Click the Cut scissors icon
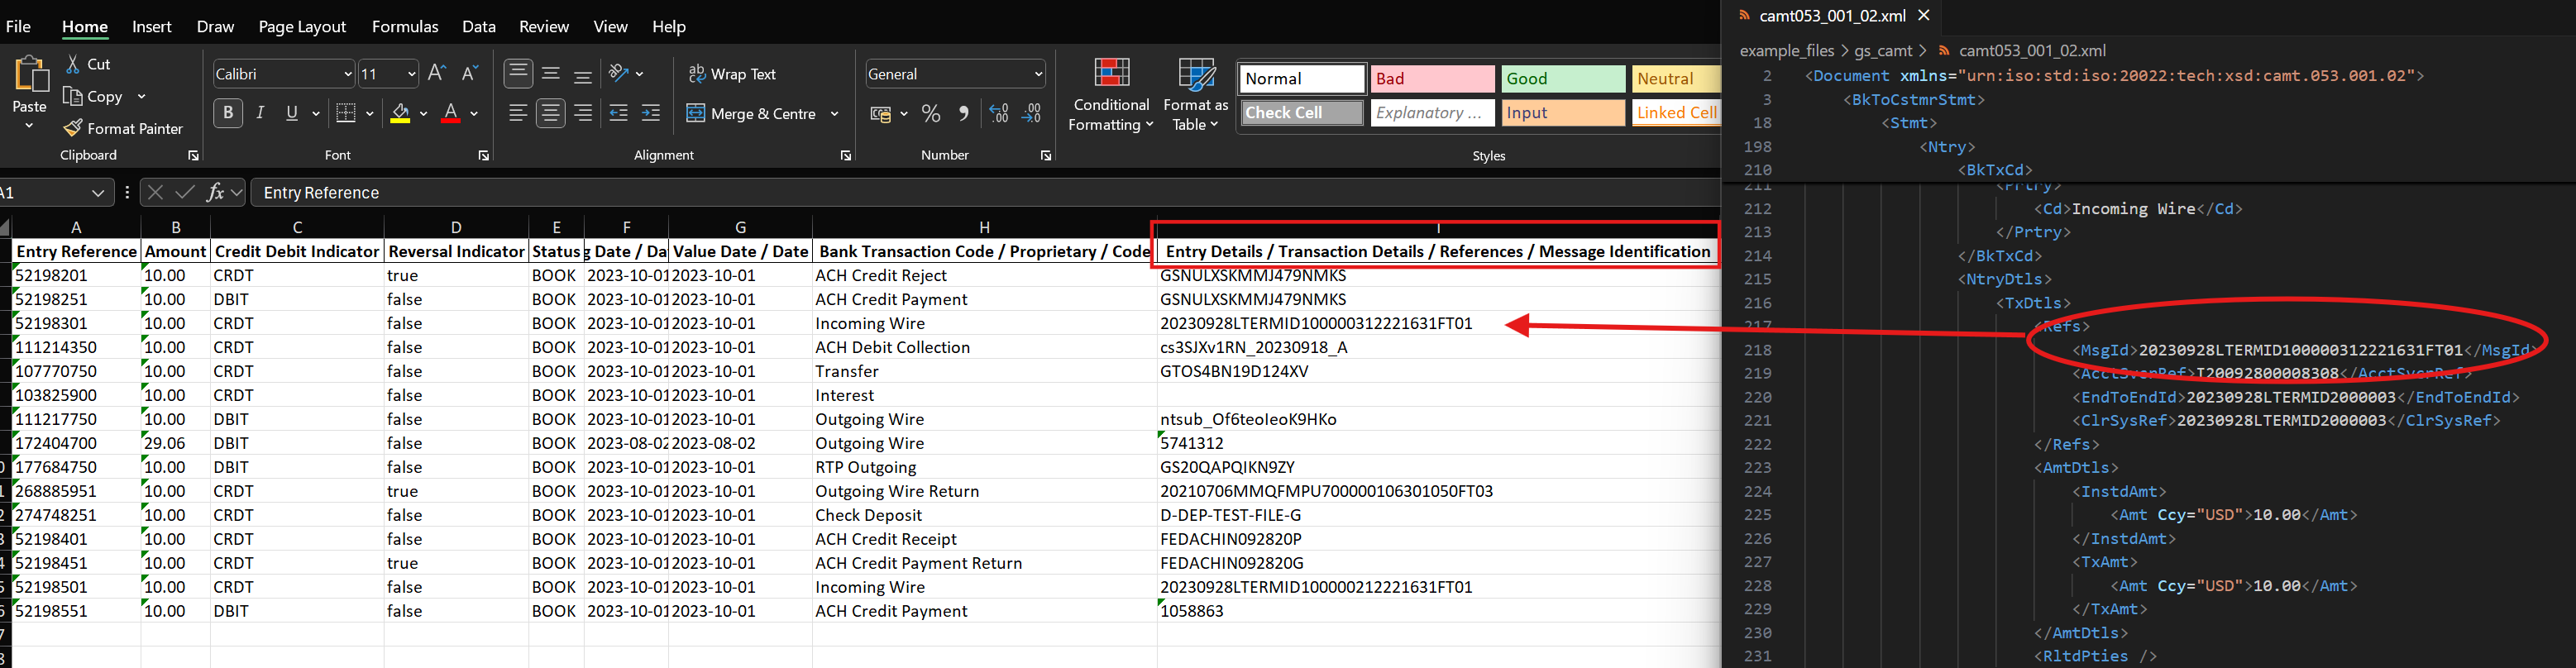The image size is (2576, 668). point(73,64)
